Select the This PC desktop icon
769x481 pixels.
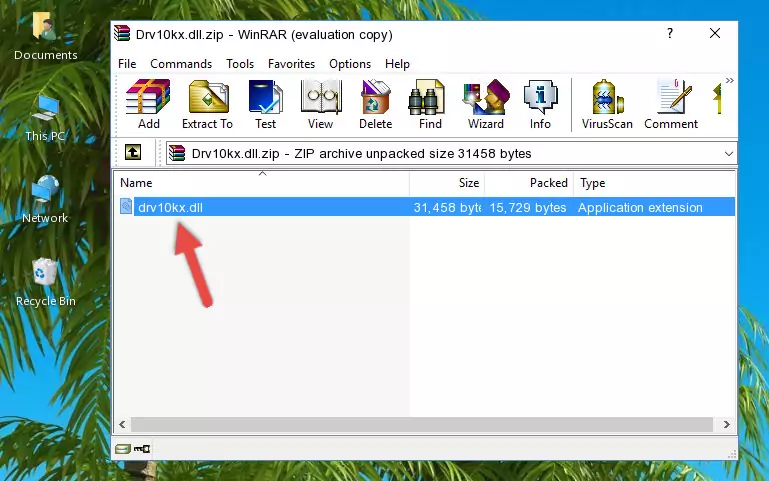click(45, 118)
